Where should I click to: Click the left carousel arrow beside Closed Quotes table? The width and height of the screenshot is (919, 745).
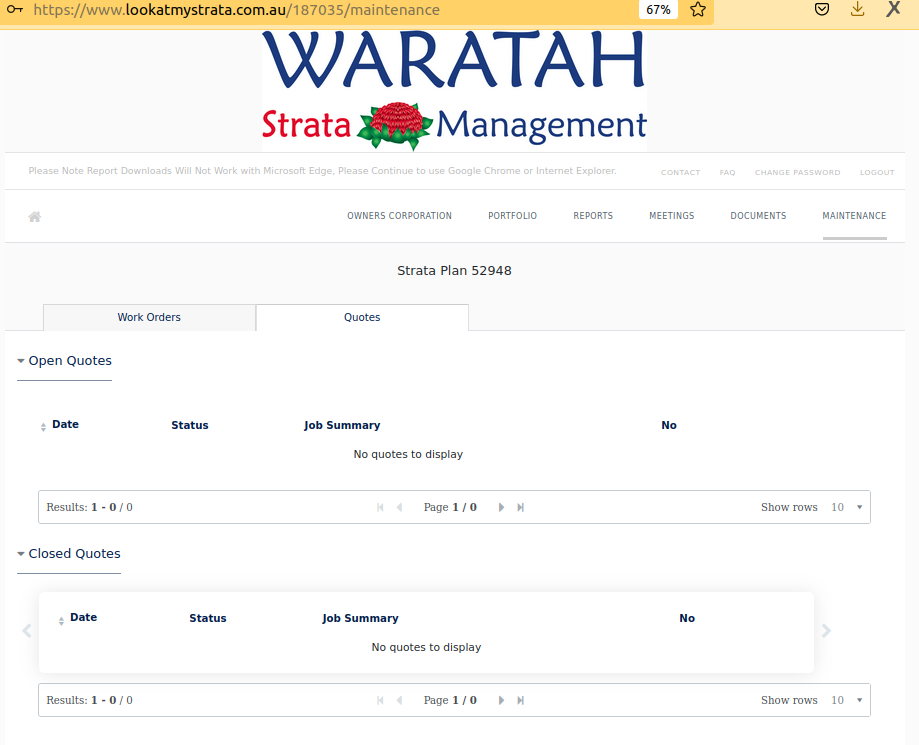[27, 631]
